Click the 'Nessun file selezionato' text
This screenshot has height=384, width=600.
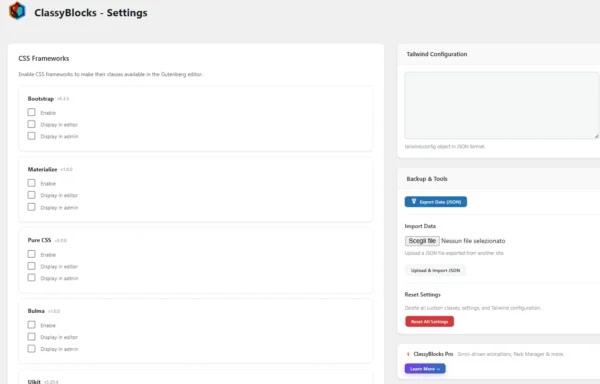[x=473, y=241]
